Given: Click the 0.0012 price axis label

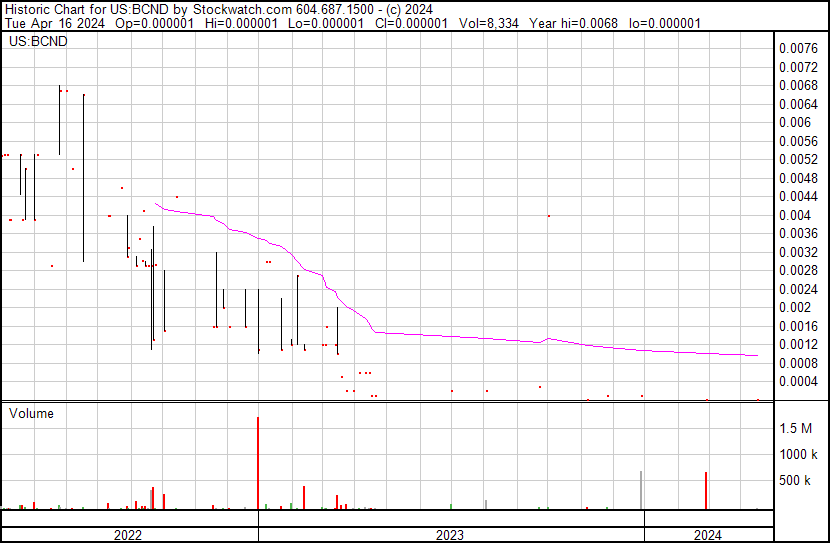Looking at the screenshot, I should 798,345.
